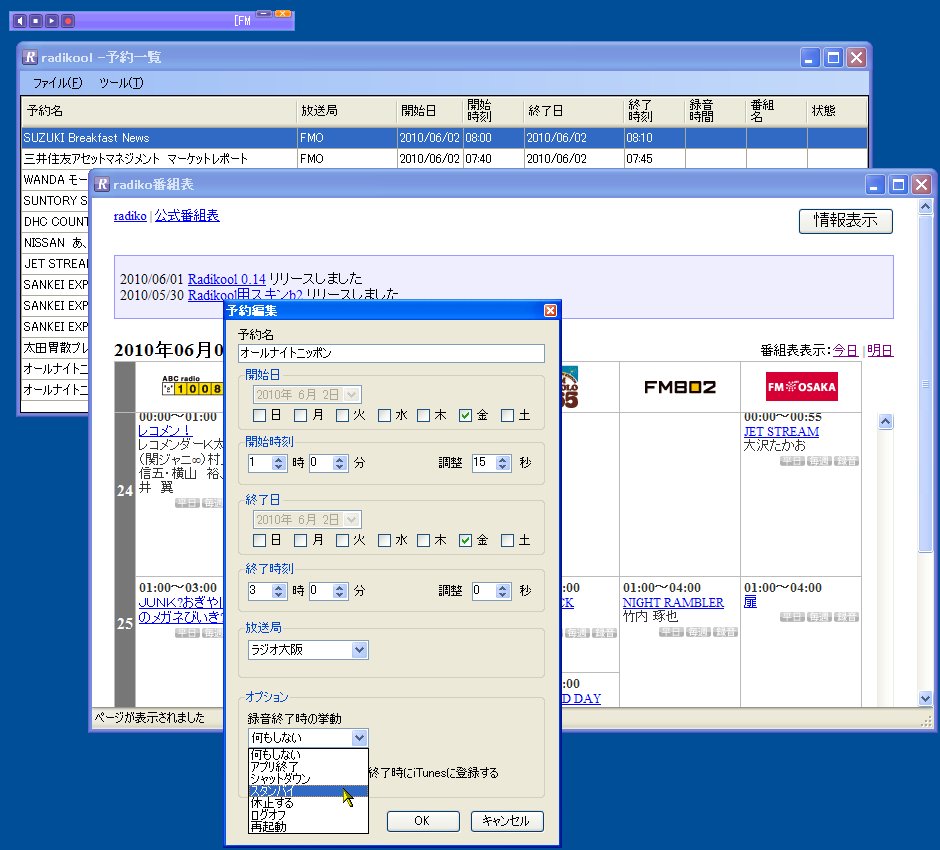Open the レコメン！ program link
Viewport: 940px width, 850px height.
pos(165,430)
